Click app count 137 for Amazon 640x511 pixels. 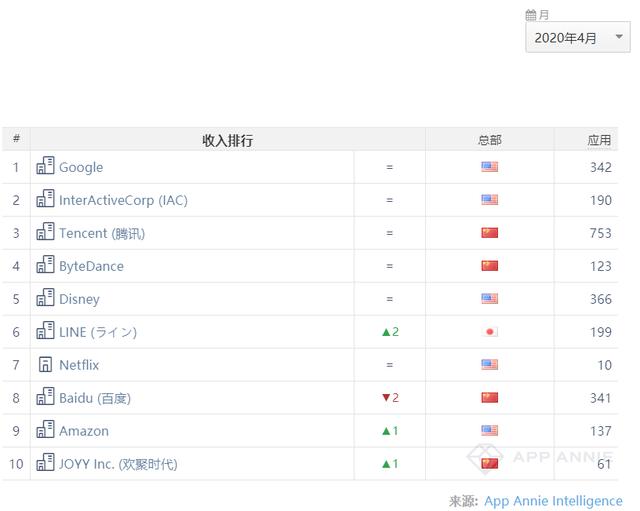tap(601, 431)
